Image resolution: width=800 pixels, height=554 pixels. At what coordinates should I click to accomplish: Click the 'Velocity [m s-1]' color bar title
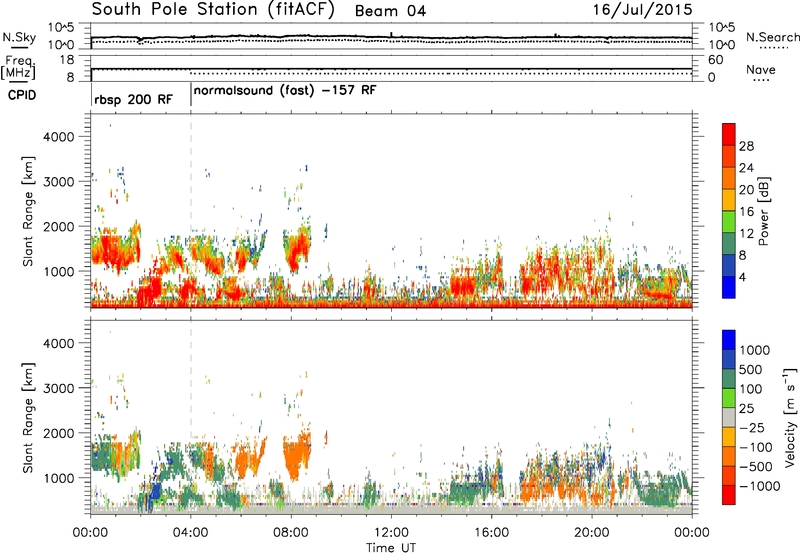pos(790,417)
